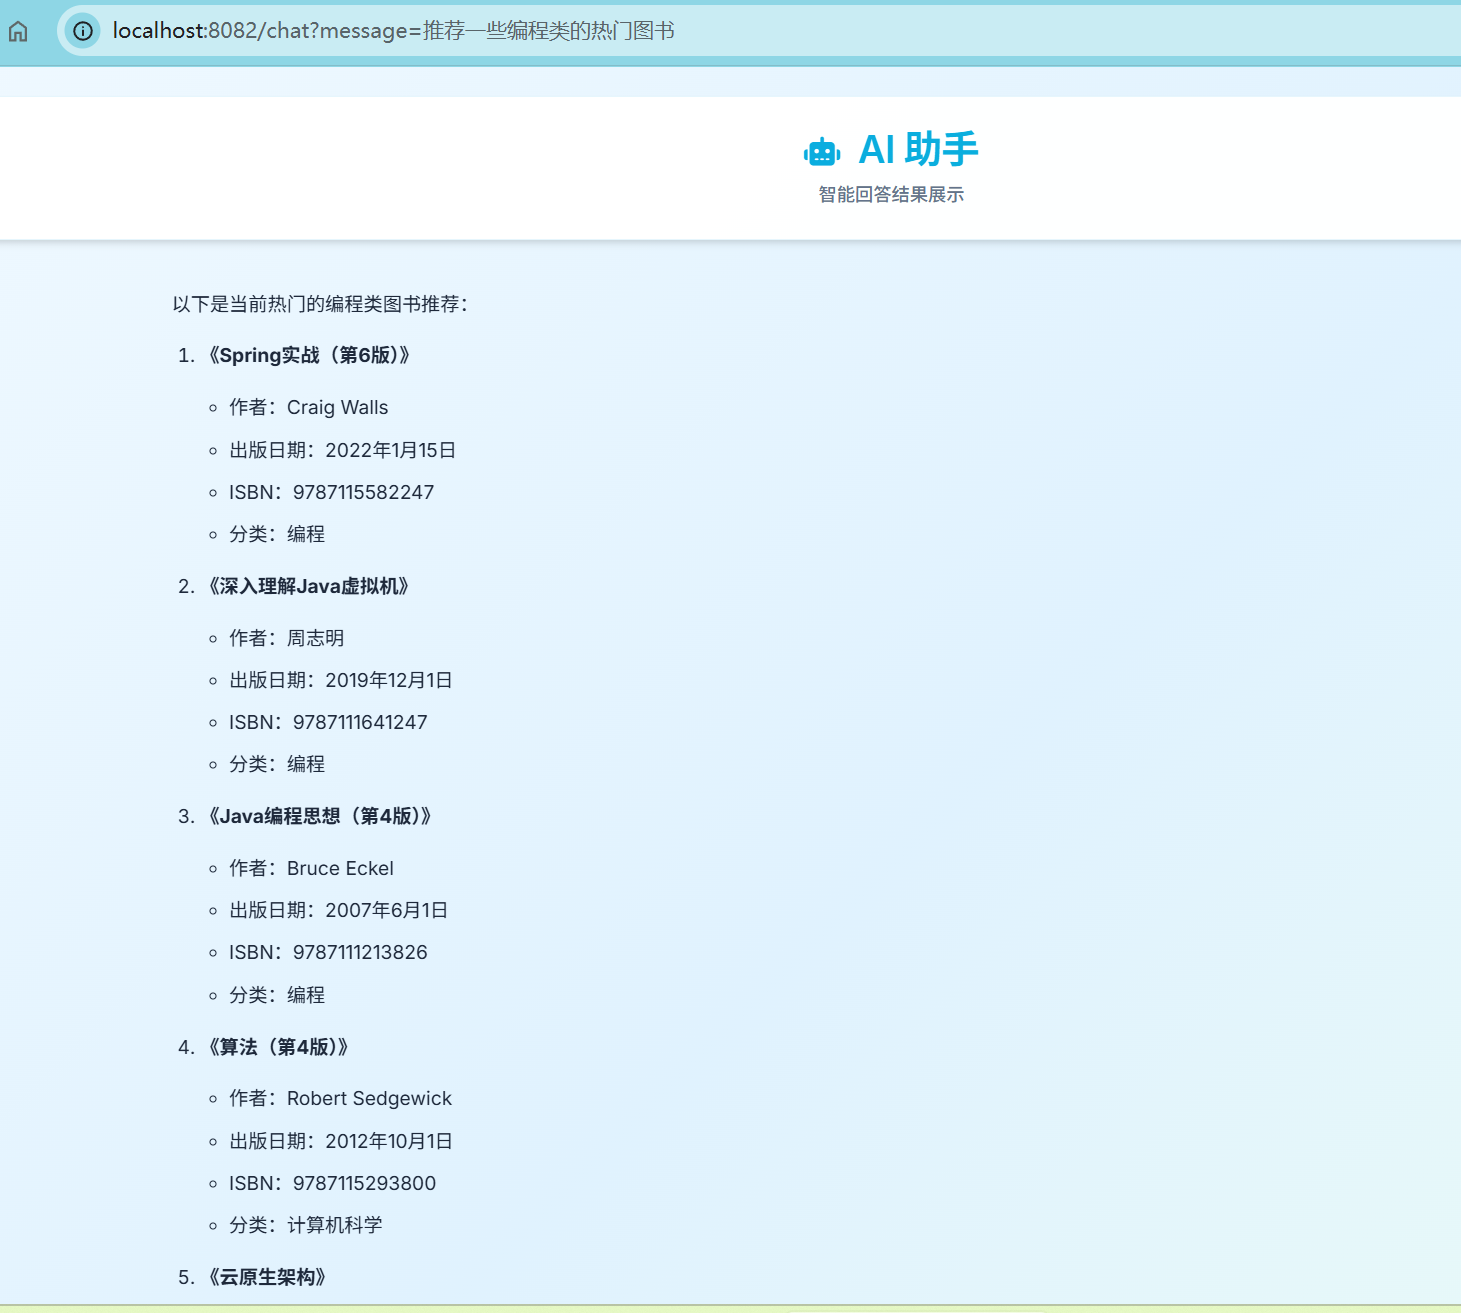Select the title 《云原生架构》
The image size is (1461, 1313).
[267, 1277]
